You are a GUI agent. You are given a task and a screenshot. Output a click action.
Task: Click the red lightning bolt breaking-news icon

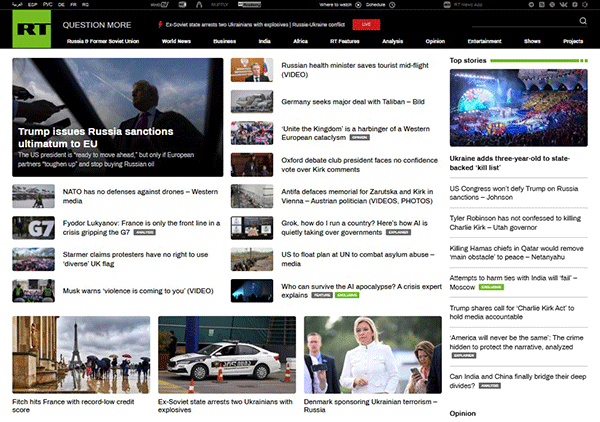click(x=160, y=24)
